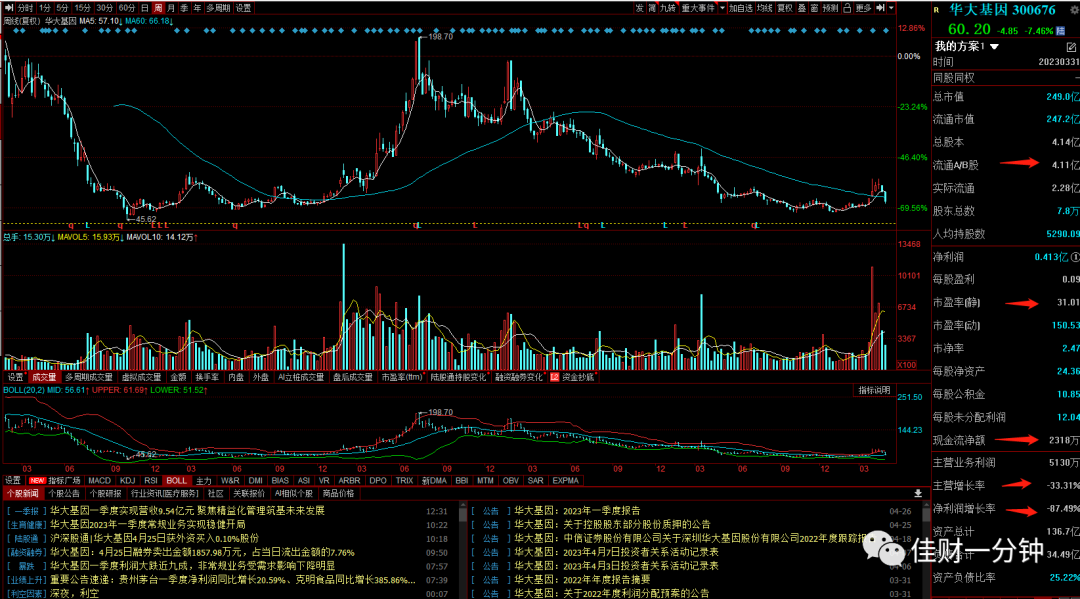The height and width of the screenshot is (599, 1080).
Task: Open the dropdown arrow at the toolbar's right end
Action: [x=891, y=8]
